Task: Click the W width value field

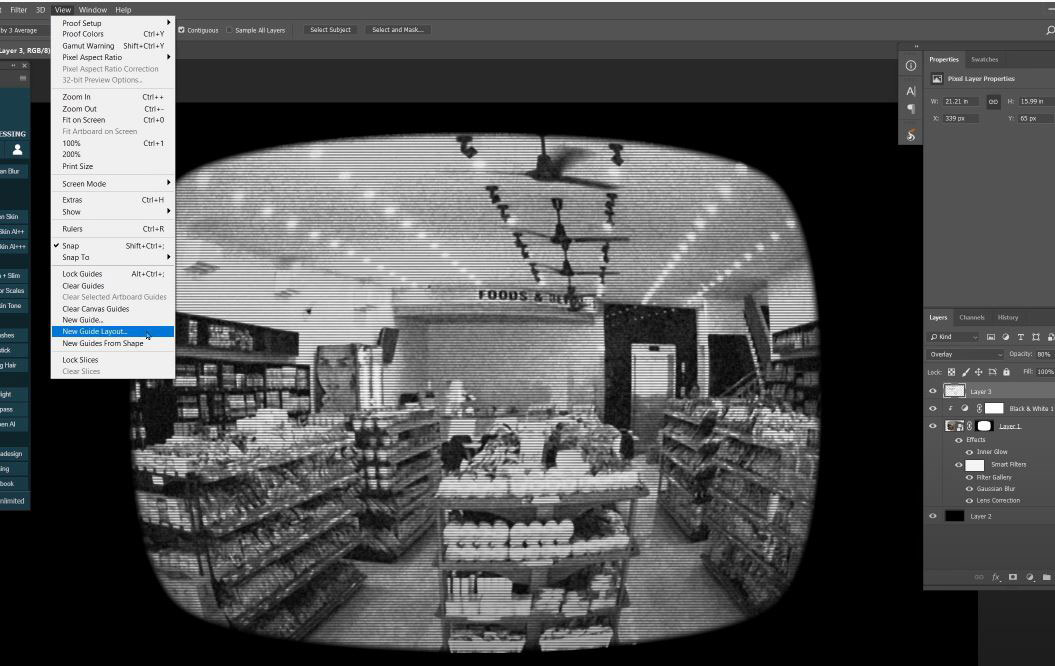Action: (x=959, y=102)
